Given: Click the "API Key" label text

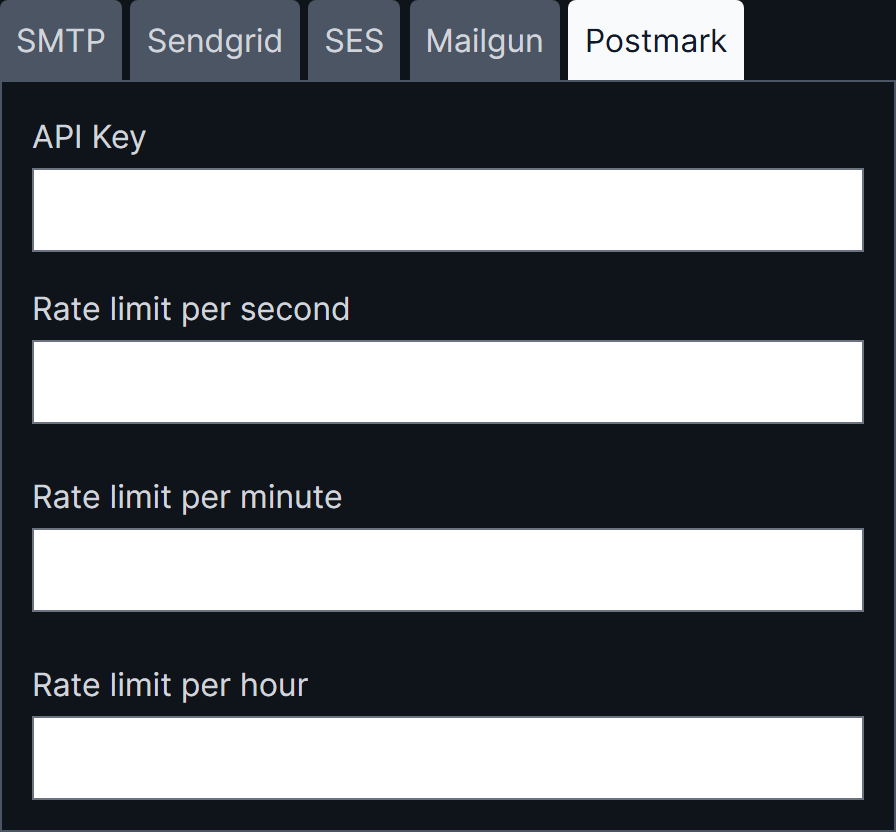Looking at the screenshot, I should point(89,137).
